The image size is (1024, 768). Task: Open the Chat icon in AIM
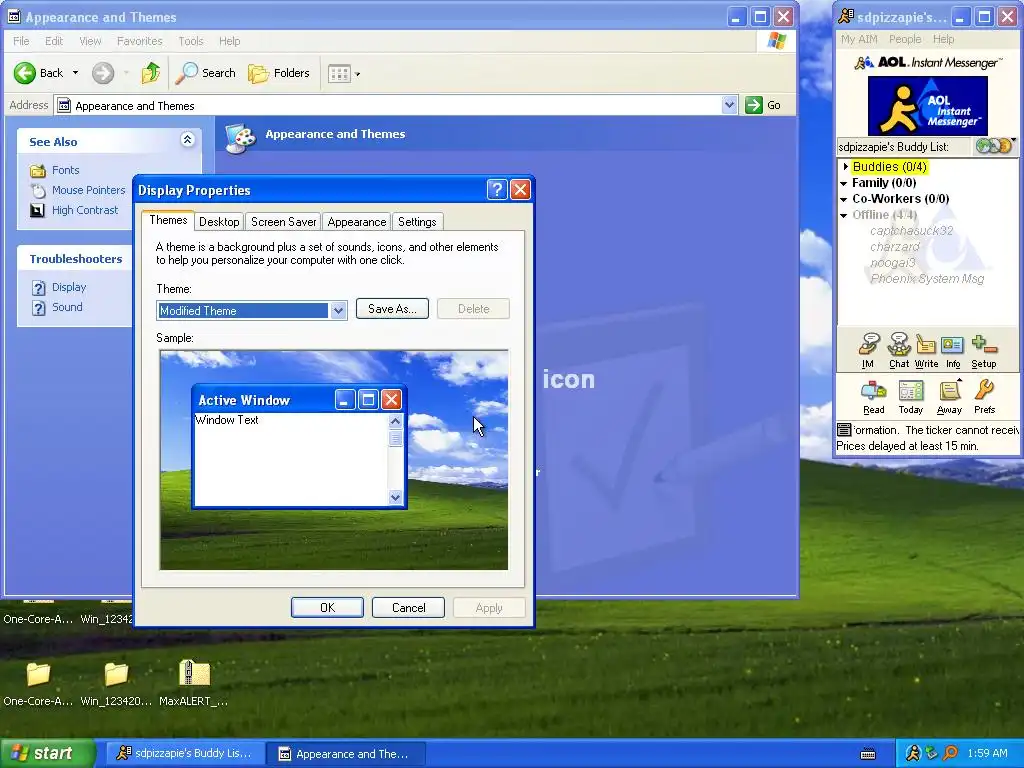coord(899,351)
